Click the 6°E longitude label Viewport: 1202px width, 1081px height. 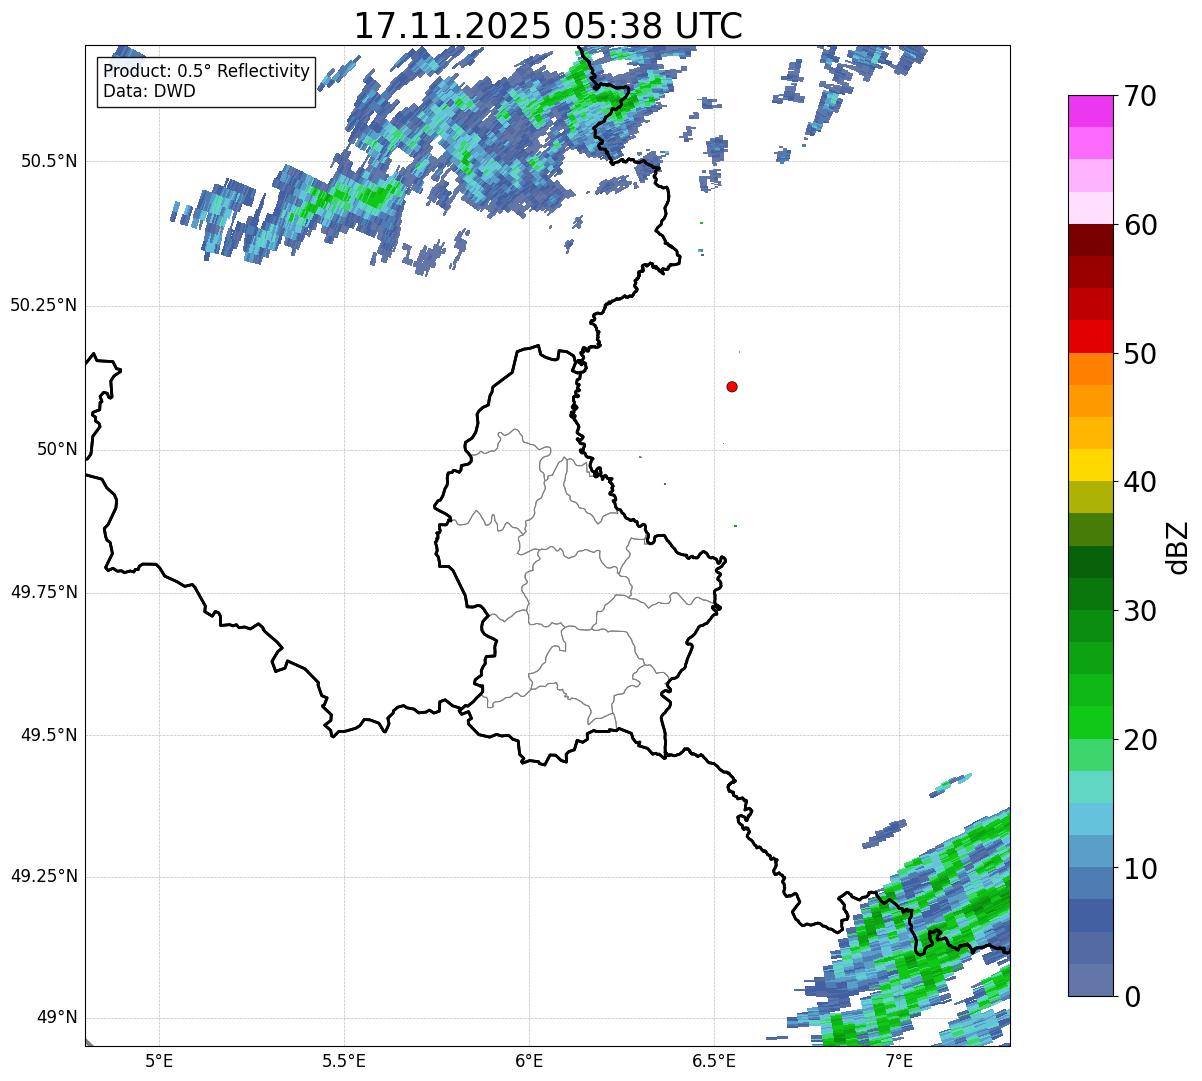tap(529, 1060)
